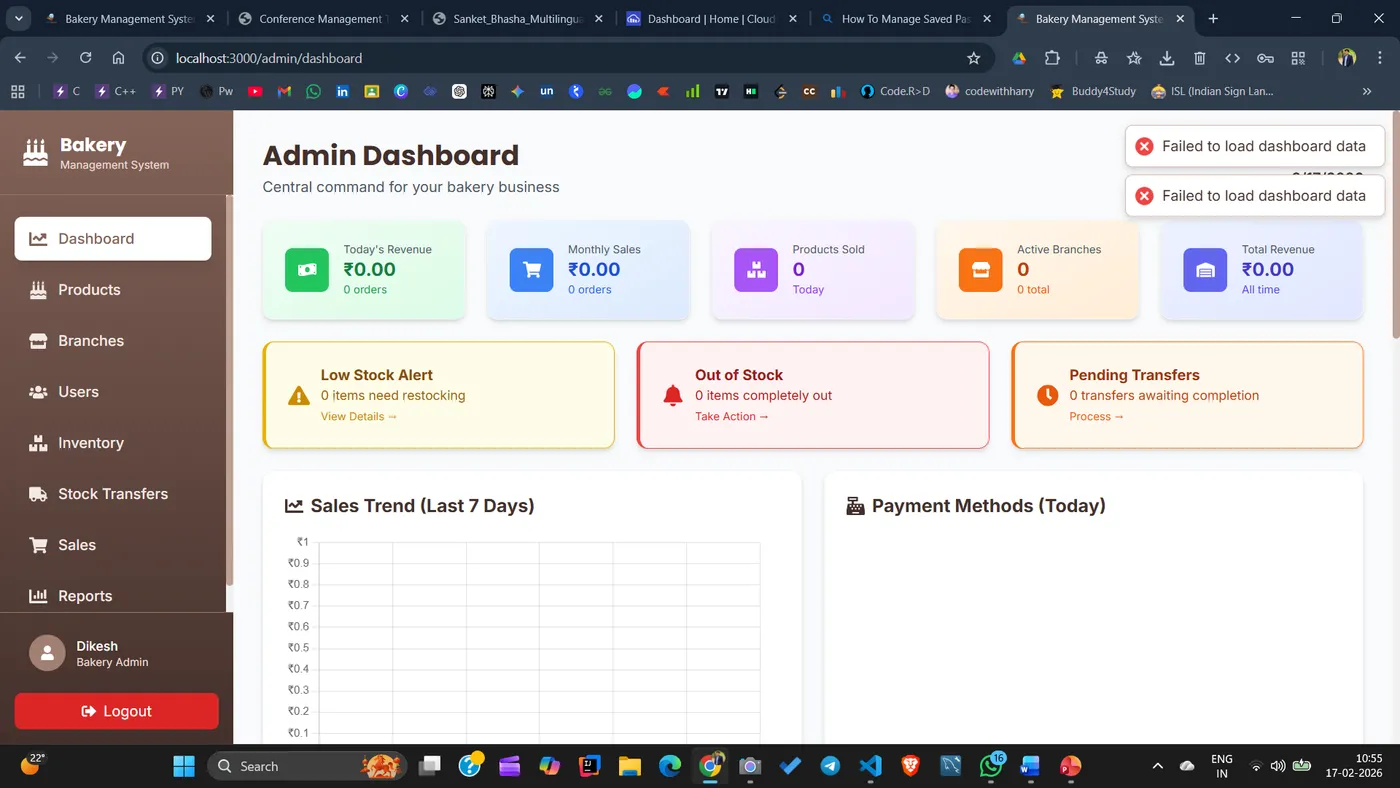Switch to the Conference Management tab
Image resolution: width=1400 pixels, height=788 pixels.
tap(321, 18)
